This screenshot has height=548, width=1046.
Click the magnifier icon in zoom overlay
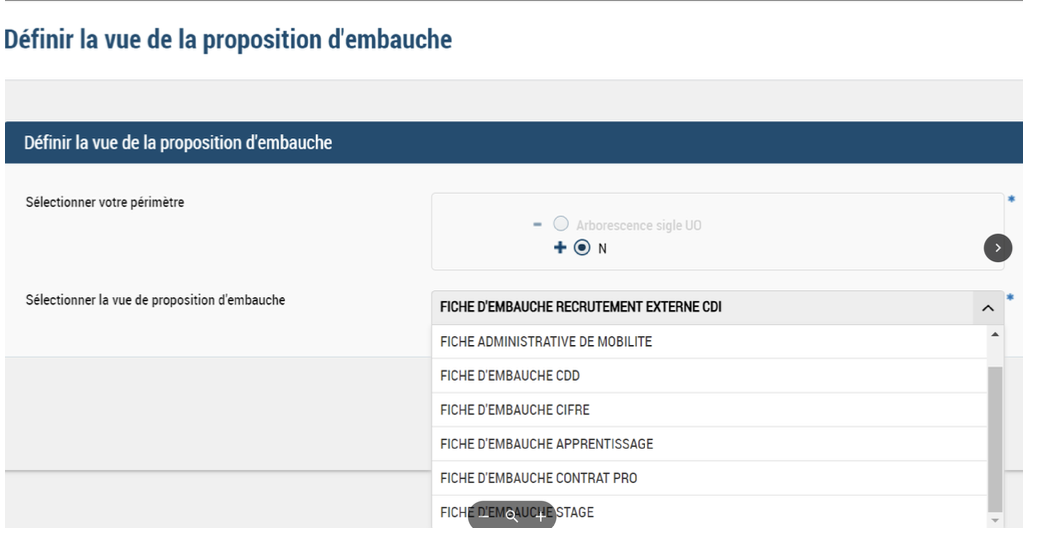[512, 516]
